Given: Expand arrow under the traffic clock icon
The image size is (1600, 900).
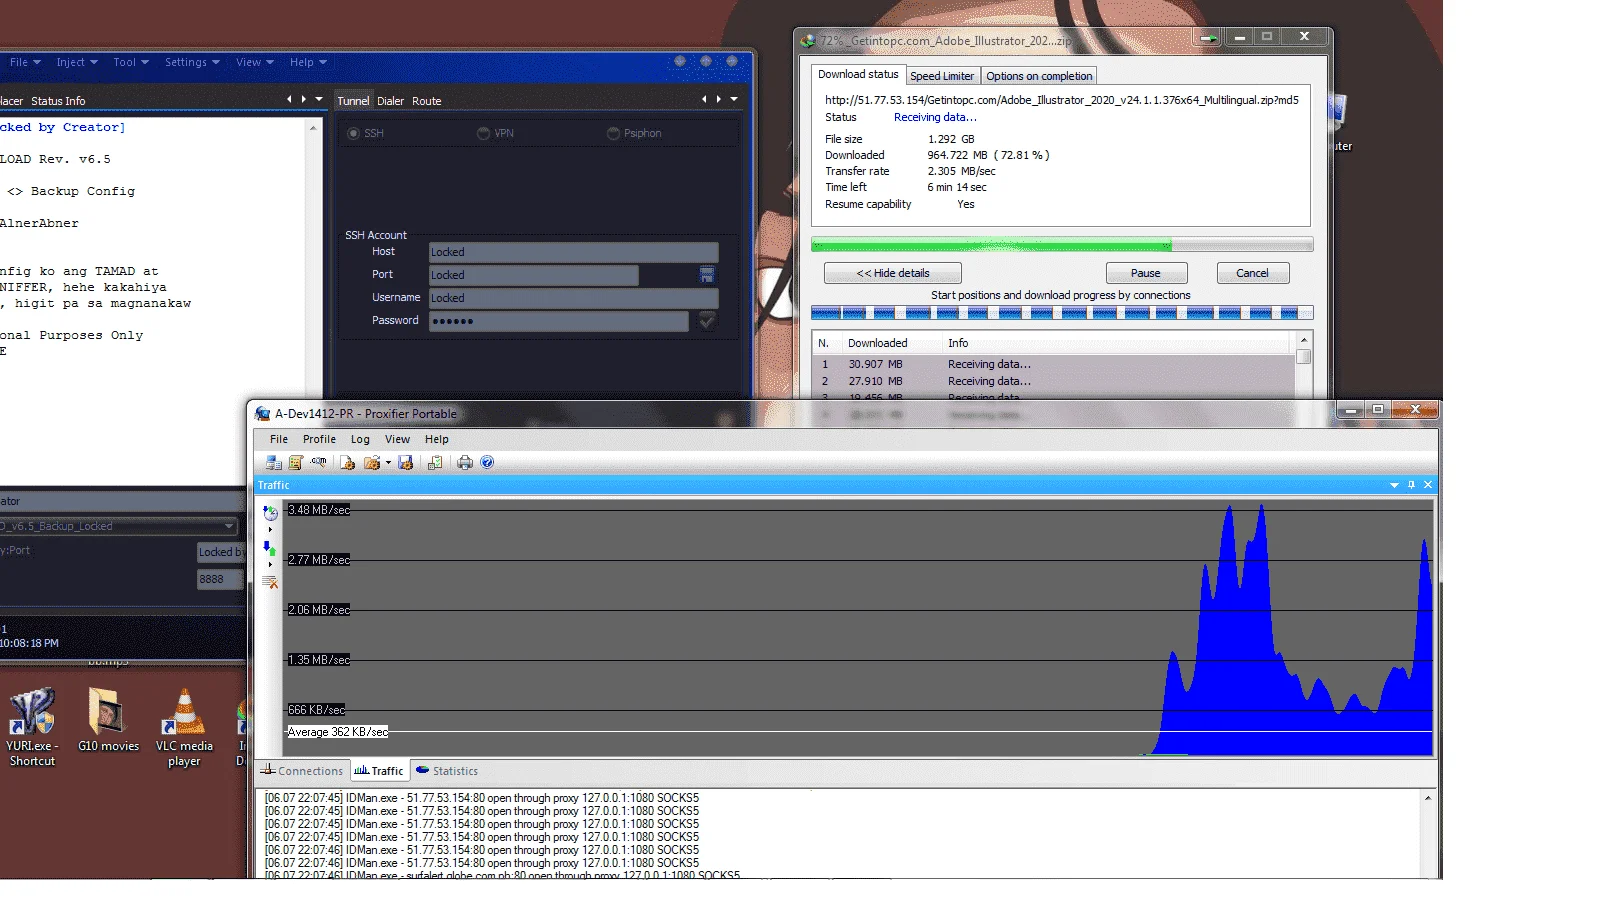Looking at the screenshot, I should click(x=270, y=530).
